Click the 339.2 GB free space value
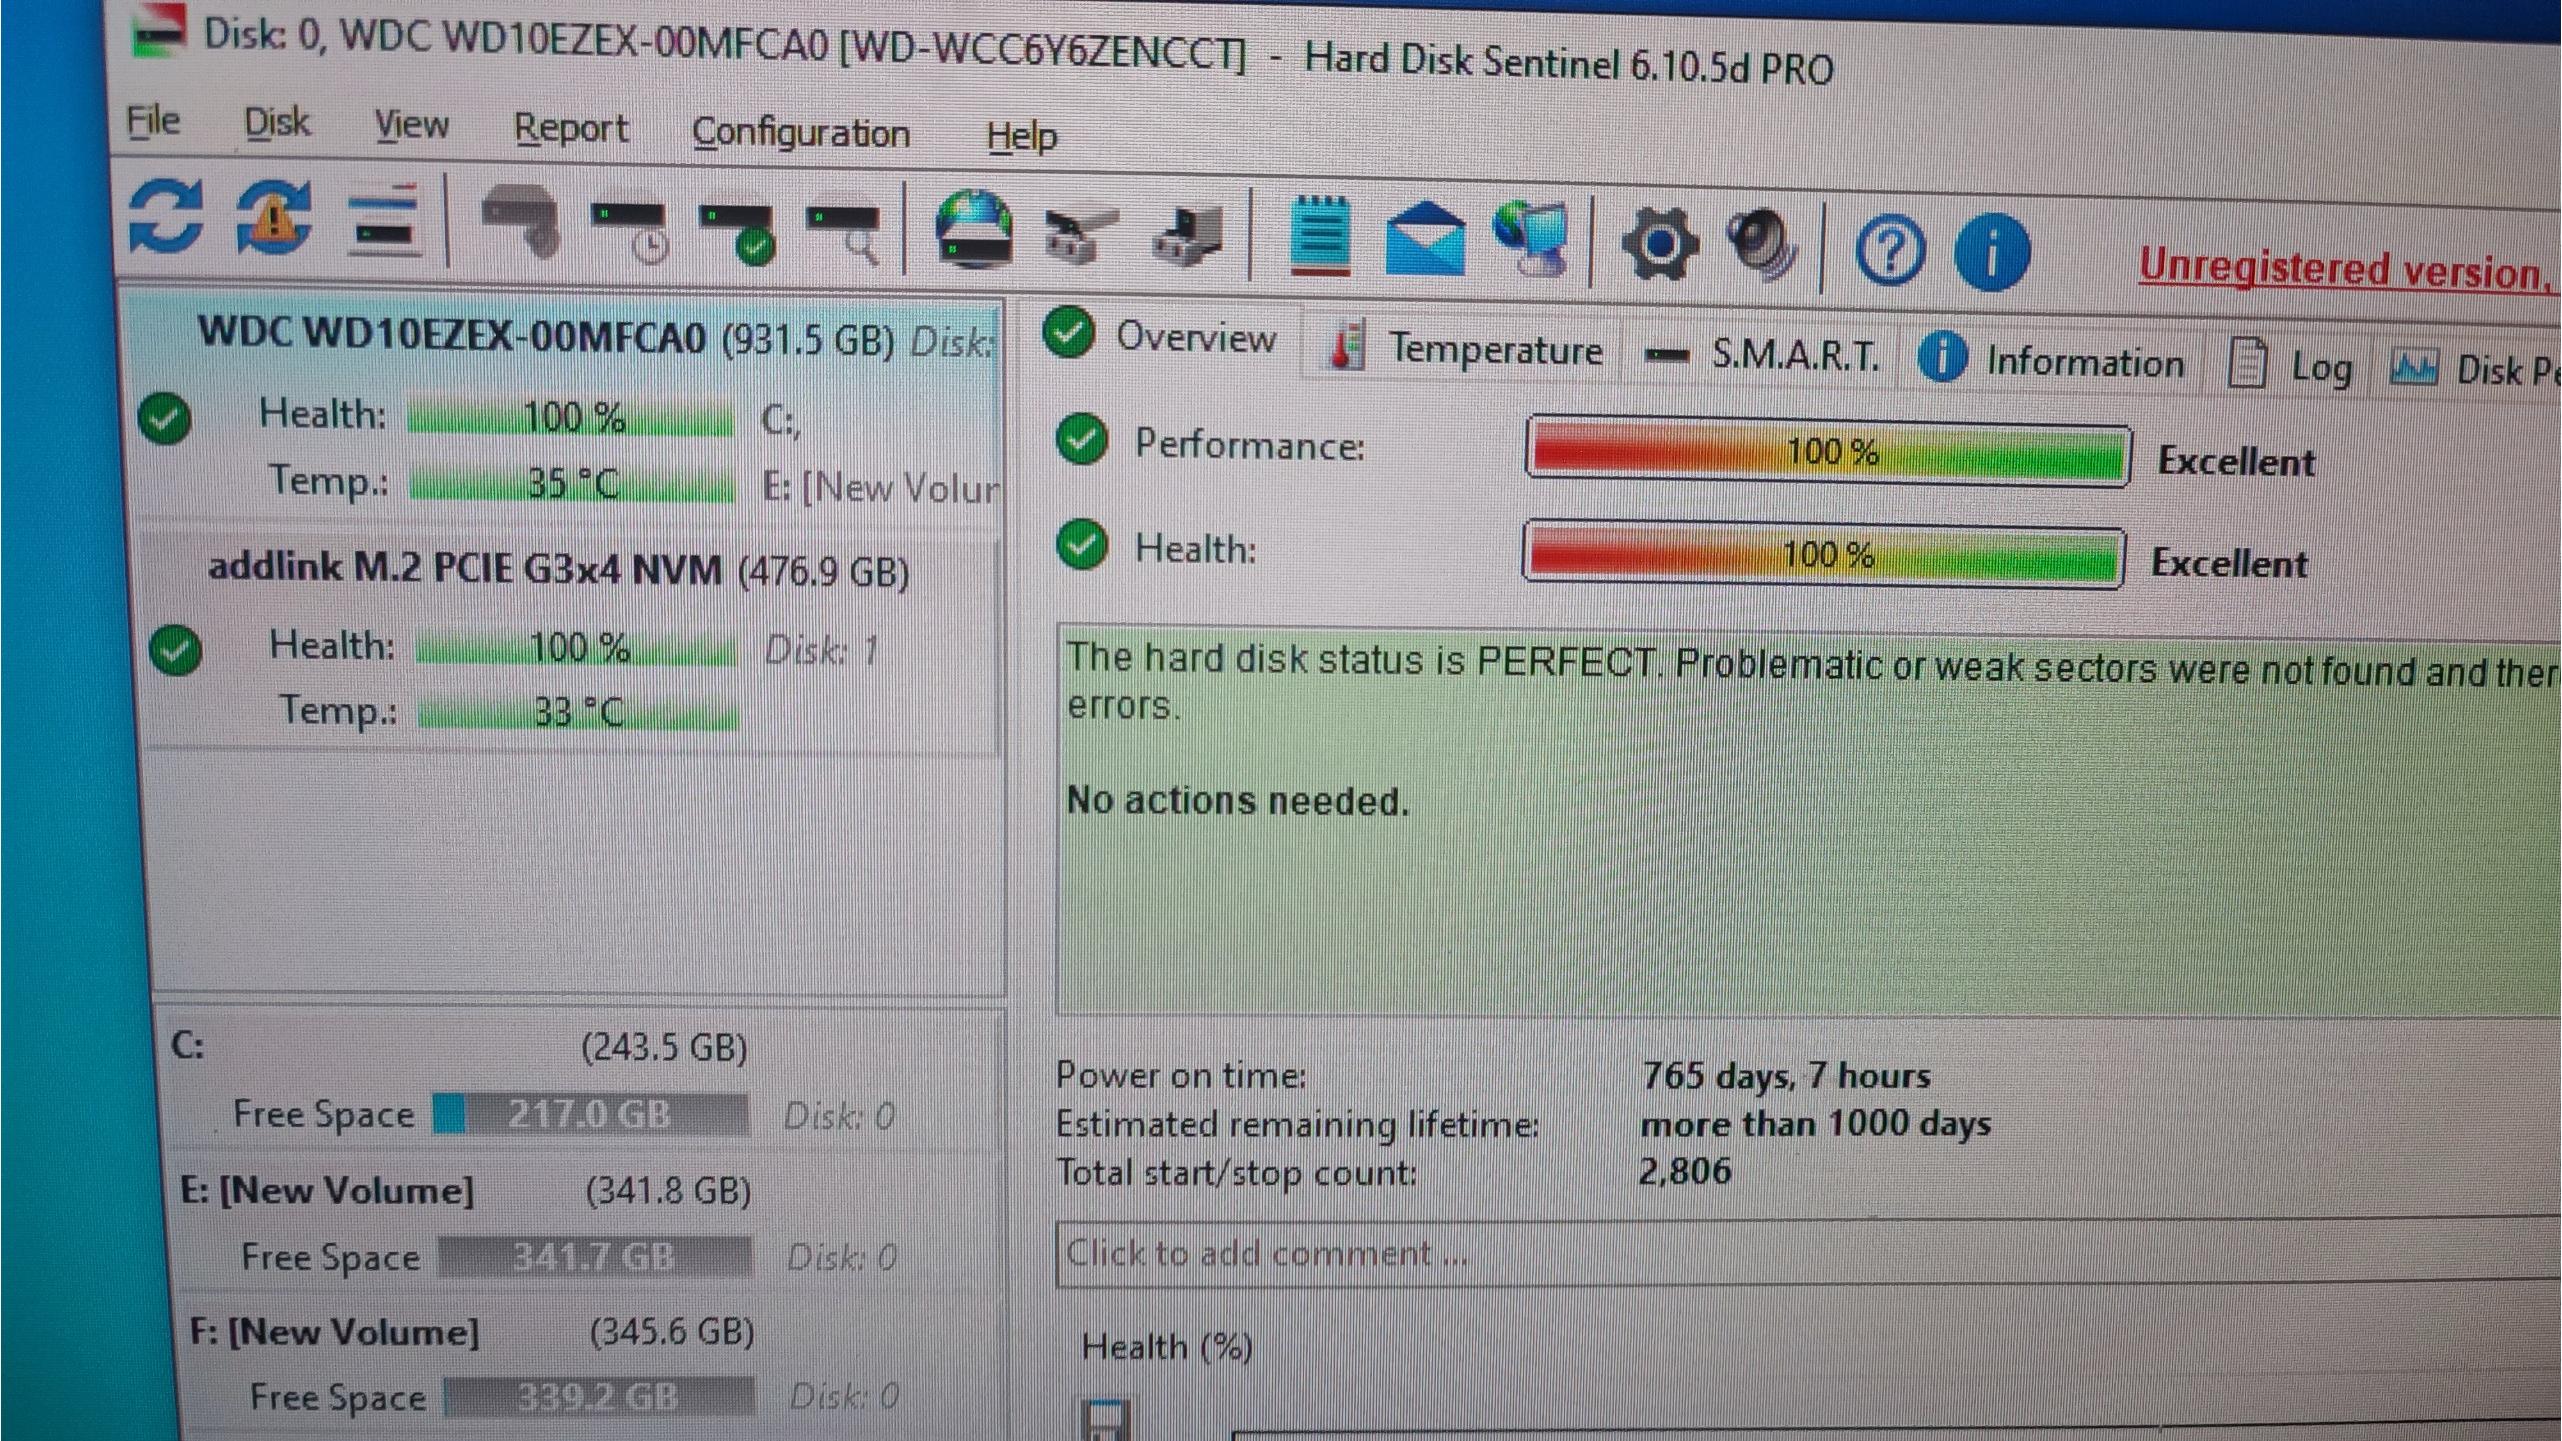 (x=597, y=1396)
